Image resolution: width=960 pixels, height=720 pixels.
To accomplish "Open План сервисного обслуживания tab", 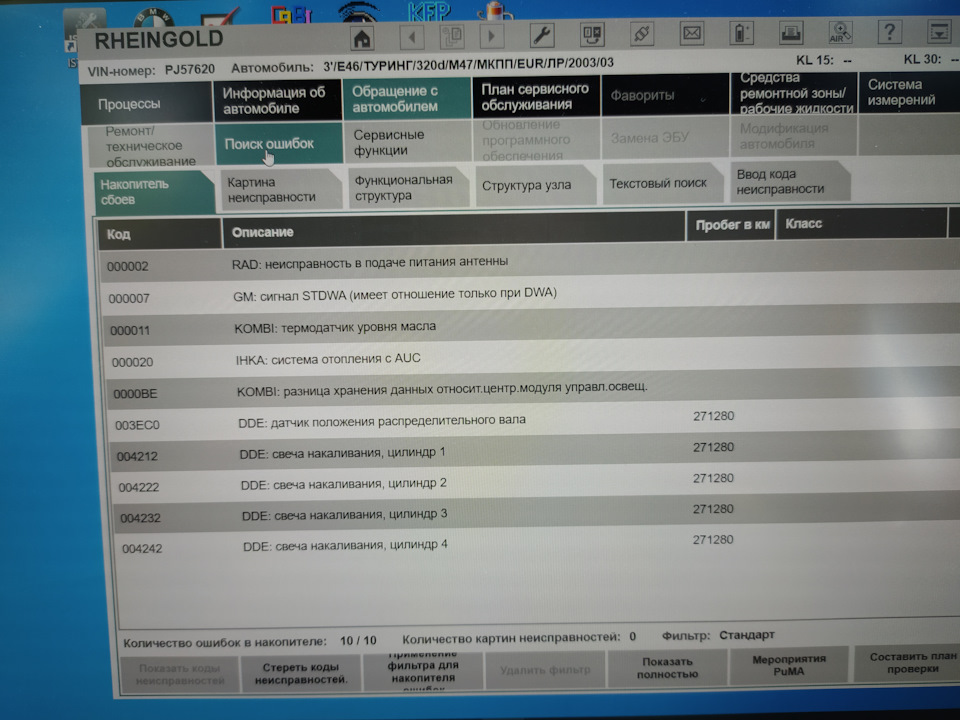I will click(536, 96).
